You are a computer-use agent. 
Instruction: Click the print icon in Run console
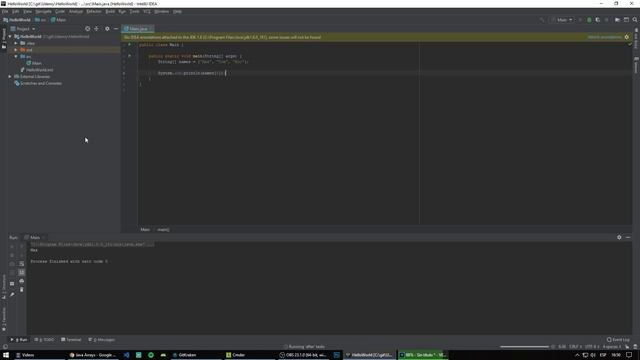[x=22, y=281]
